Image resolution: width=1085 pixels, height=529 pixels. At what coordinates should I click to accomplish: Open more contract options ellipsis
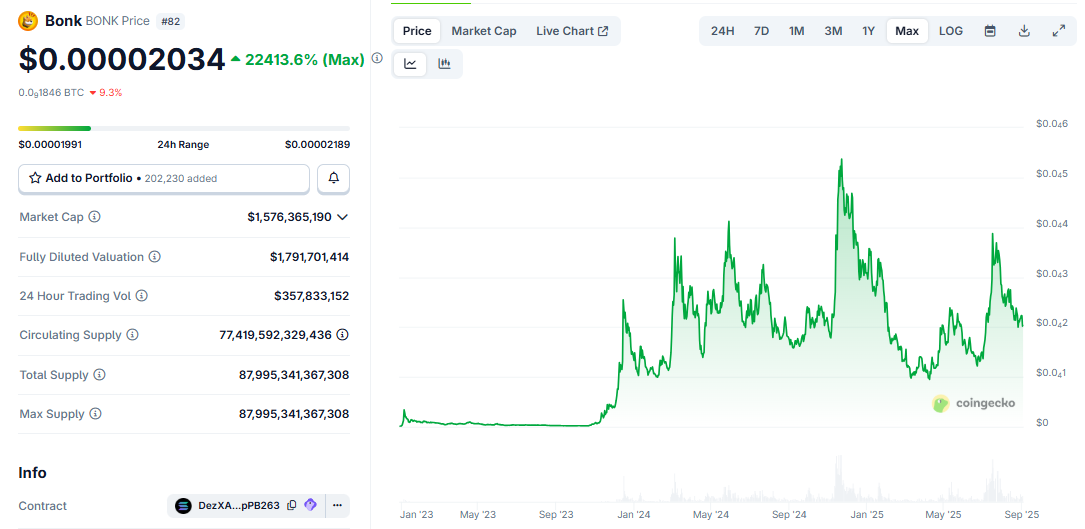pyautogui.click(x=337, y=505)
